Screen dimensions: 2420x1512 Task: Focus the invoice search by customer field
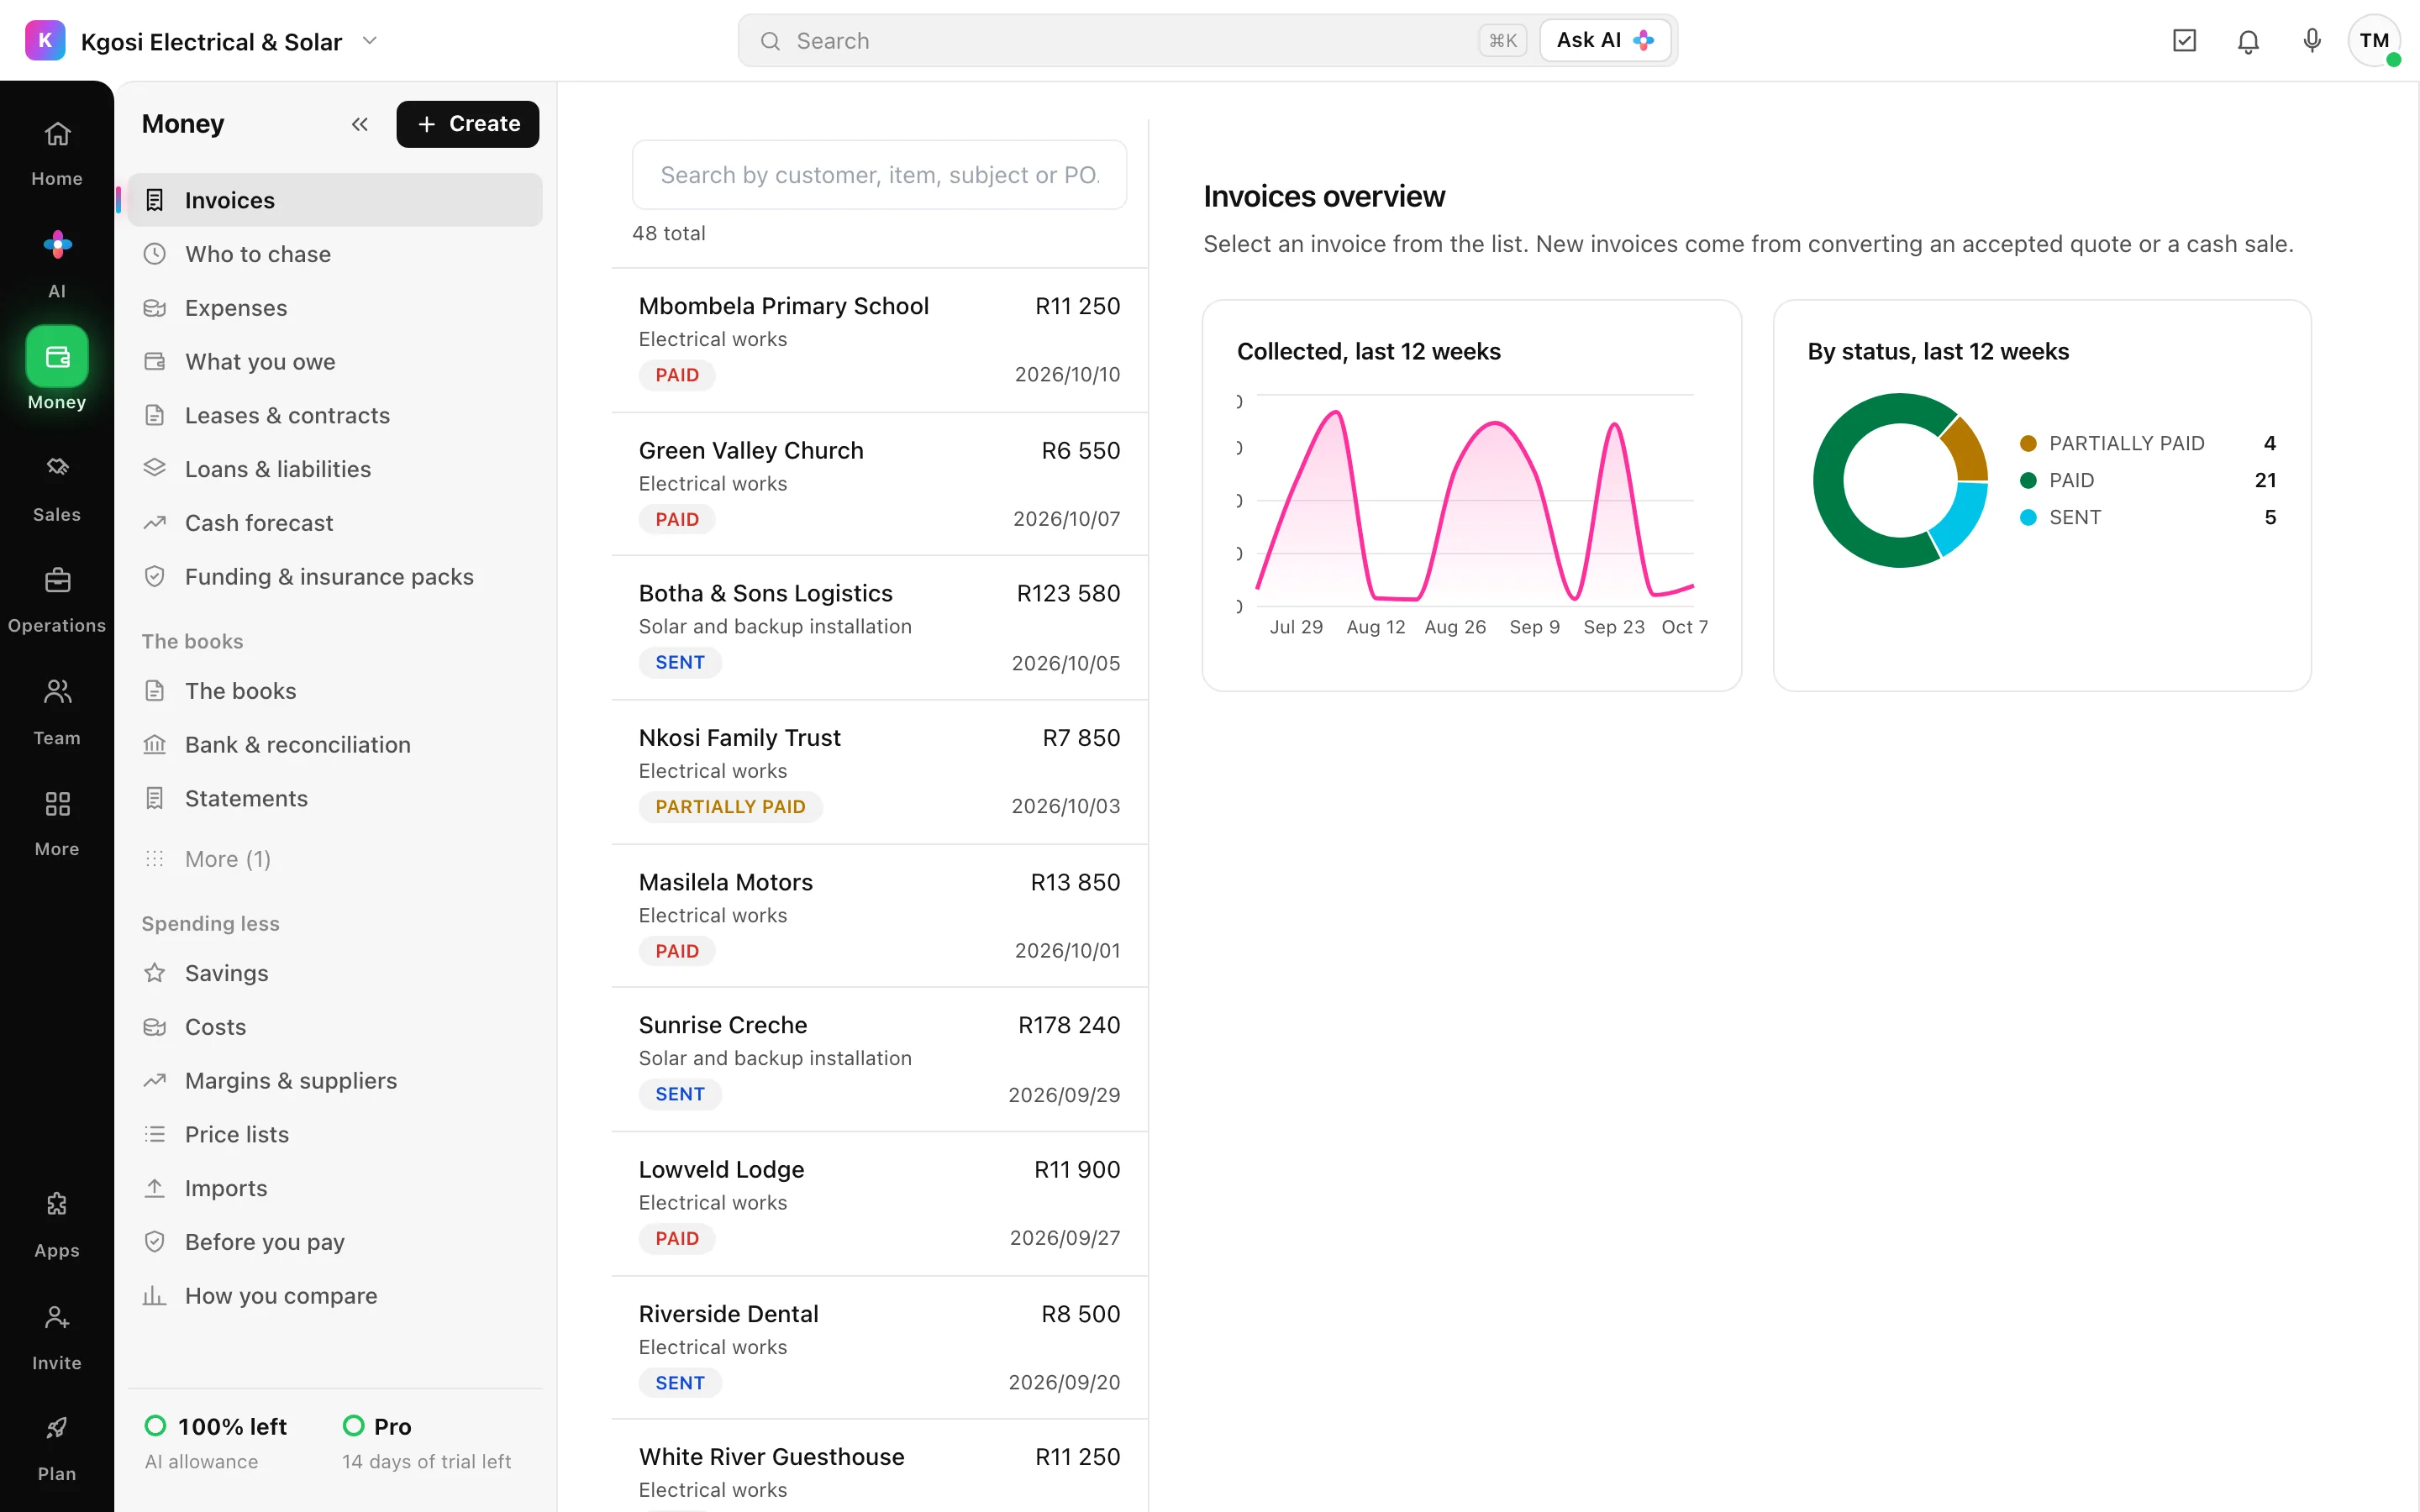tap(879, 175)
